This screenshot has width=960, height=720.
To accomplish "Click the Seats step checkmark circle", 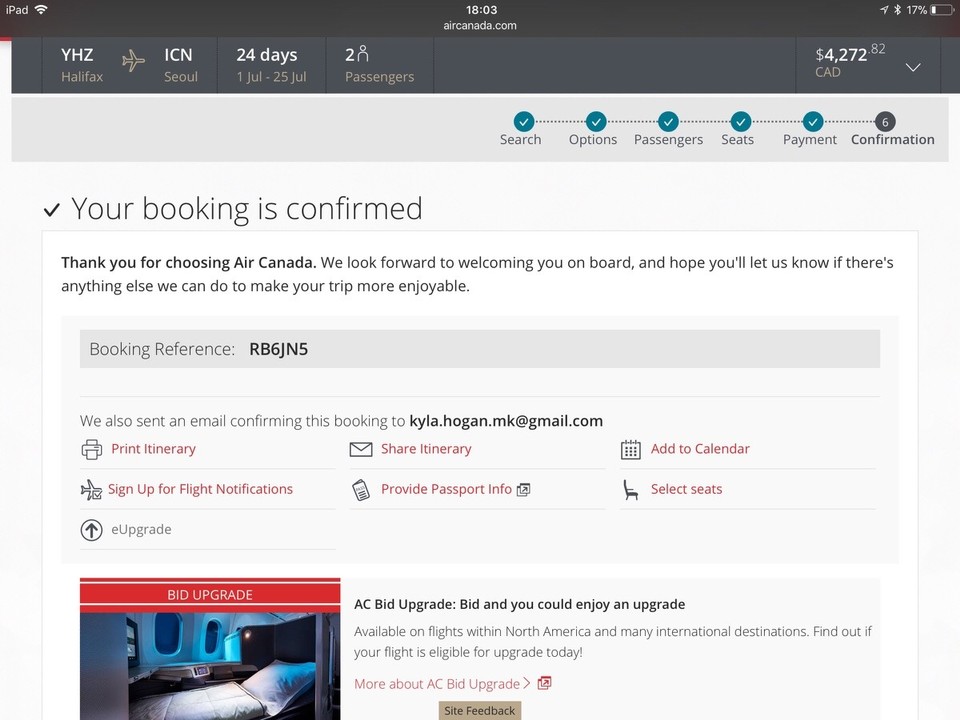I will (x=740, y=122).
